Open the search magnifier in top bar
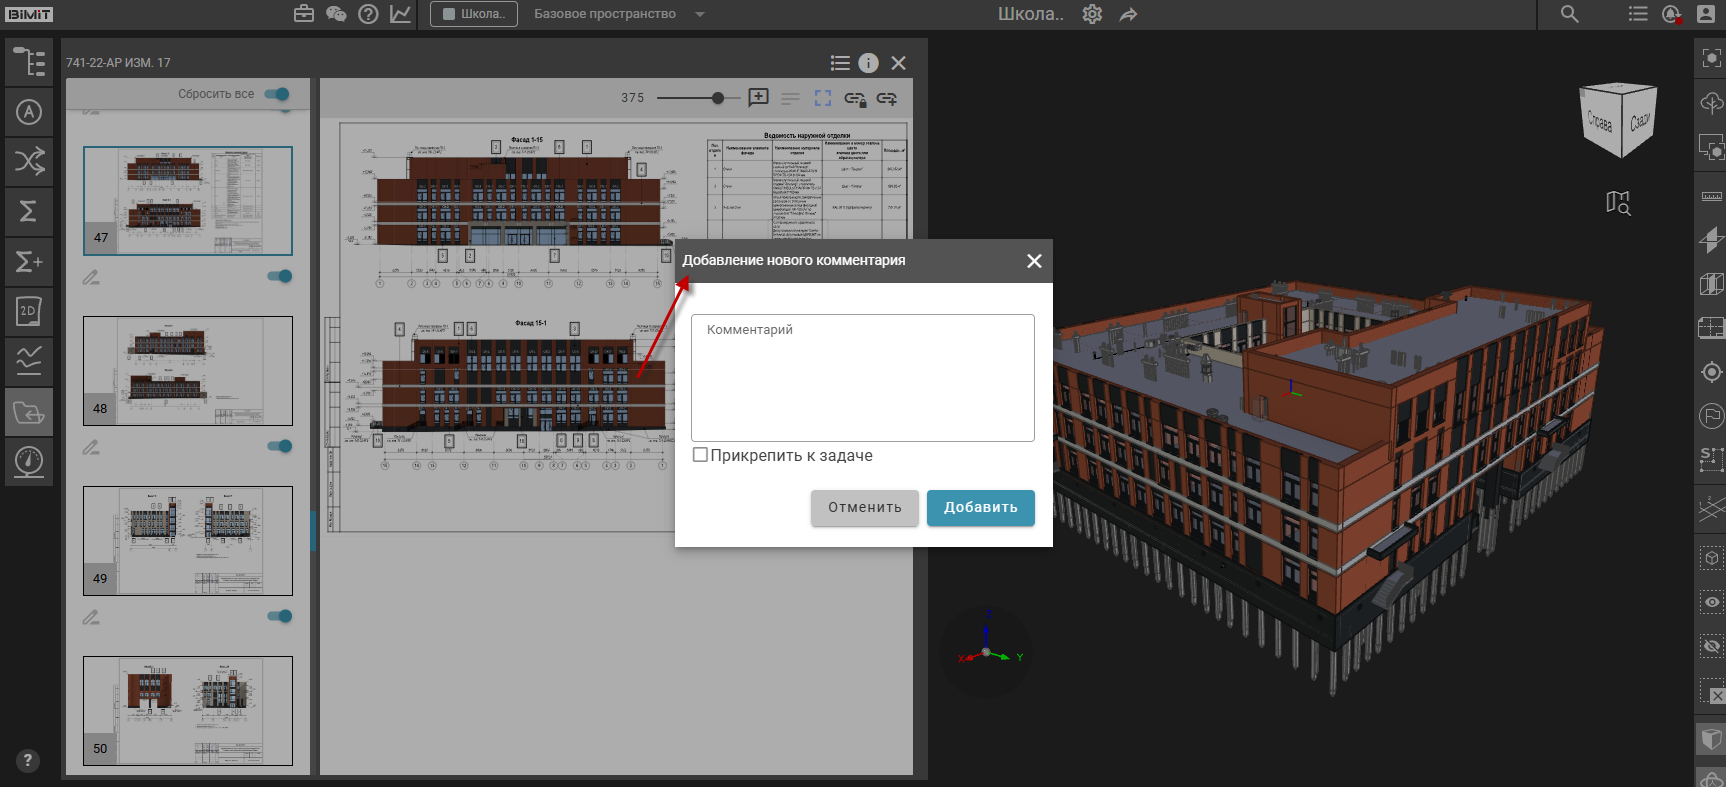1726x787 pixels. 1570,14
